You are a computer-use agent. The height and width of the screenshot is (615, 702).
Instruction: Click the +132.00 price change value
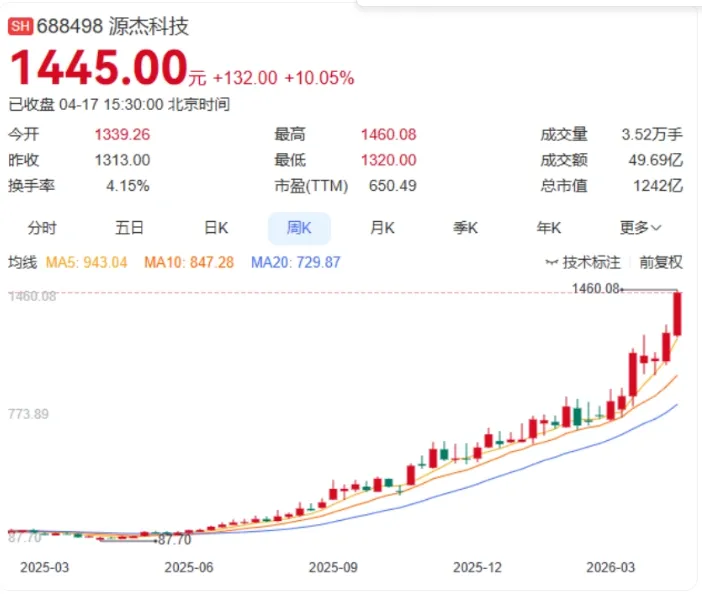coord(245,78)
